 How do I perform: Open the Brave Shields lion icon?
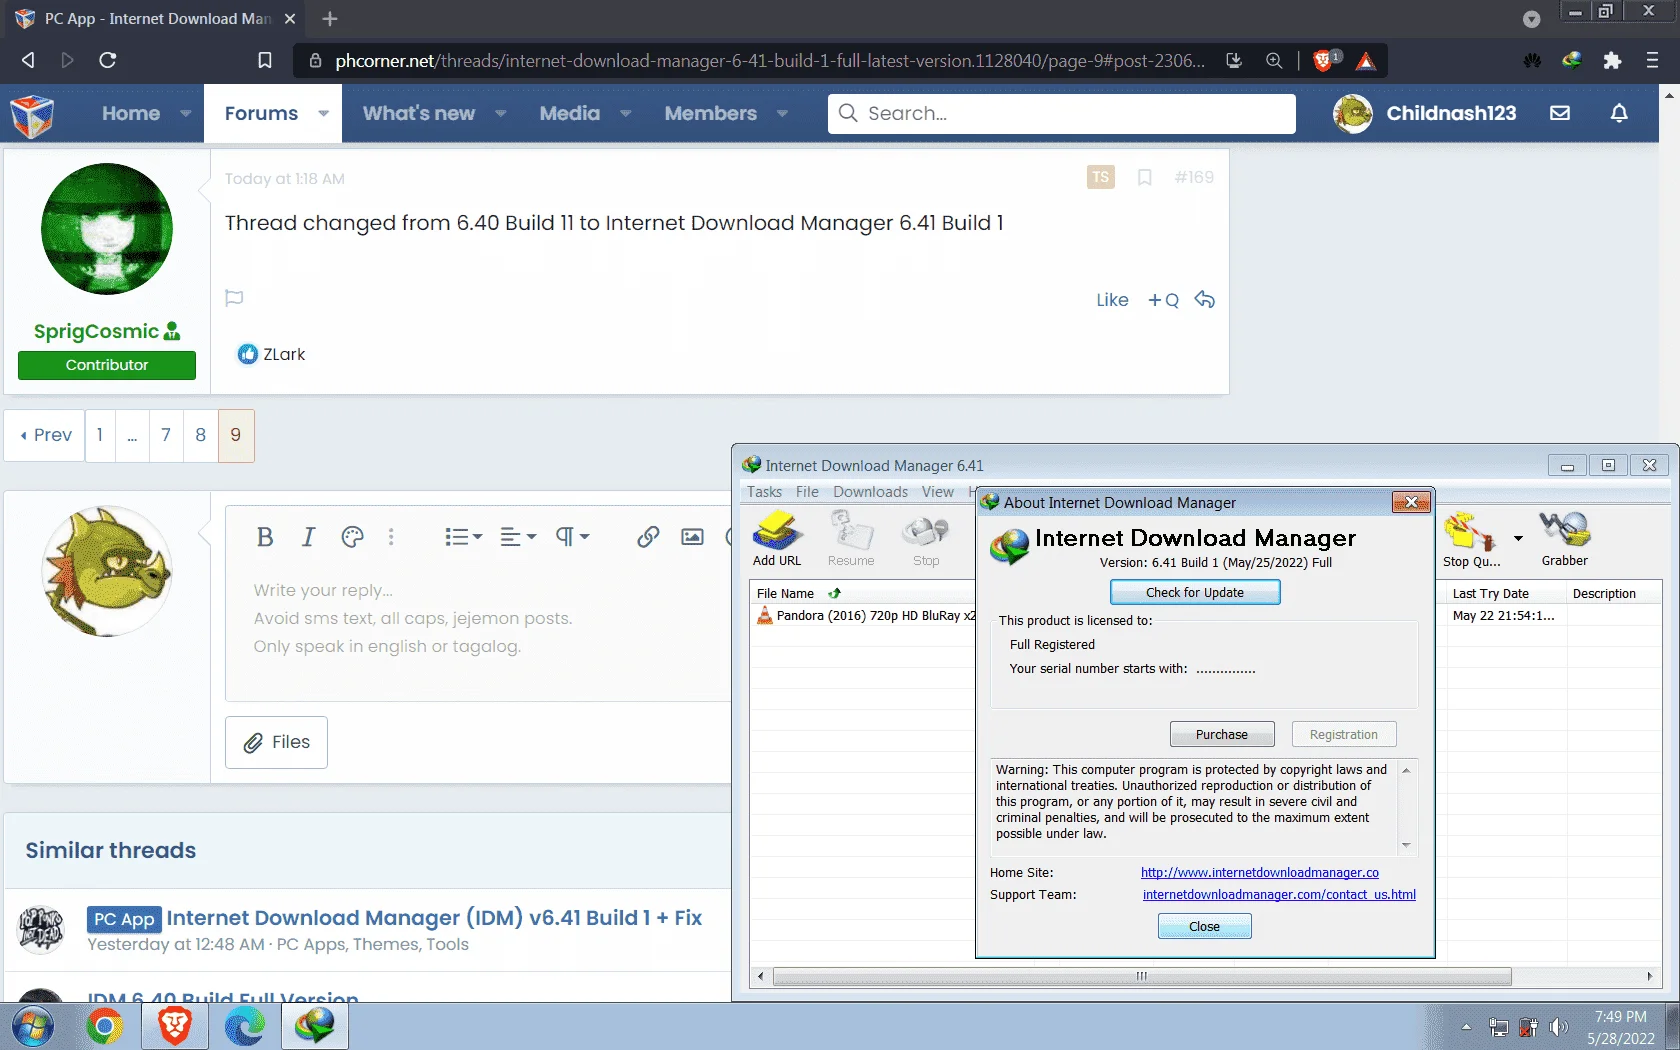pyautogui.click(x=1323, y=60)
